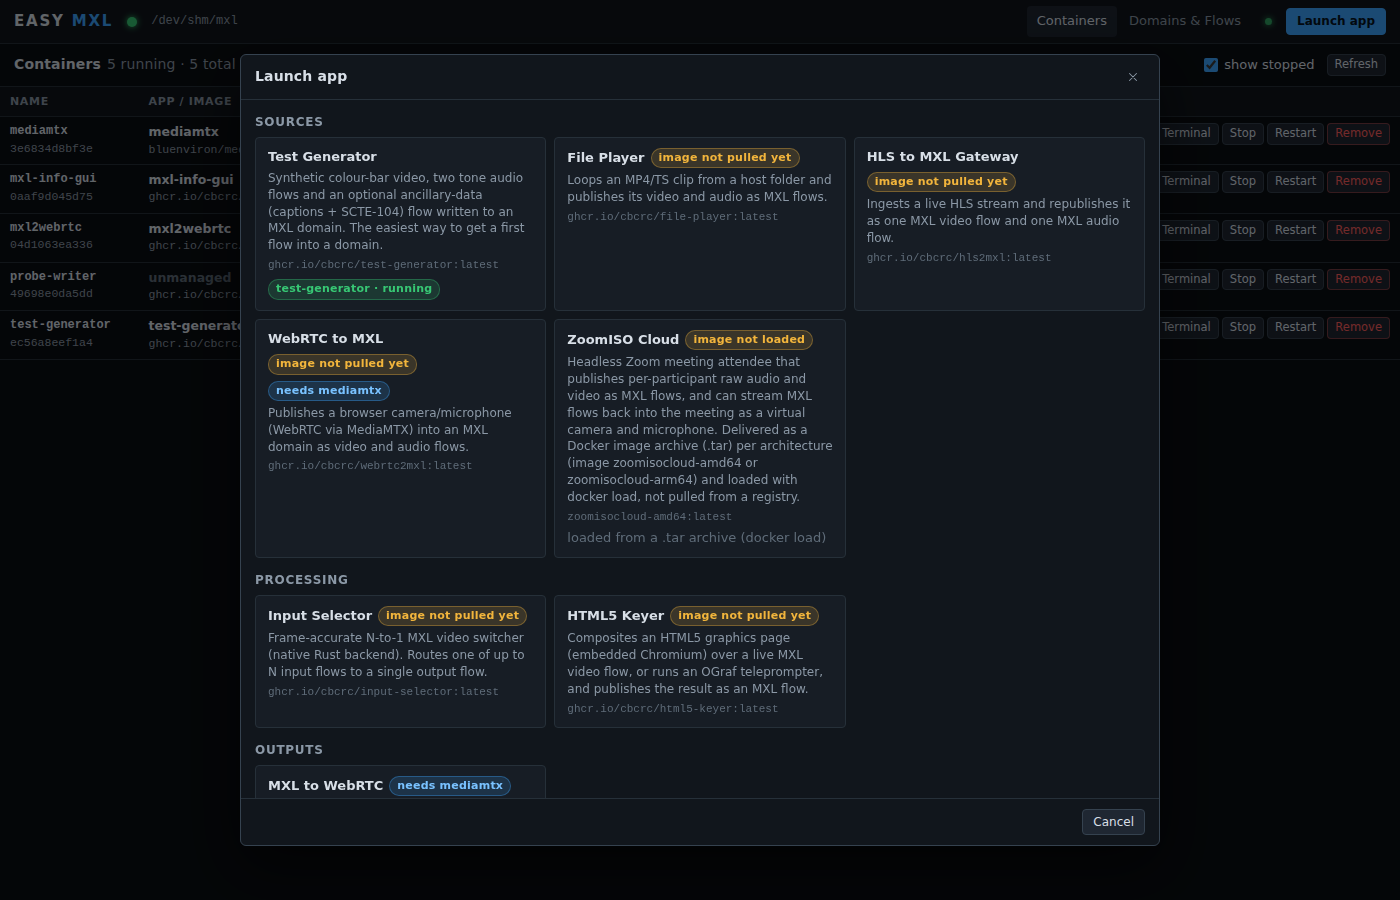Click the image not loaded badge
The width and height of the screenshot is (1400, 900).
coord(749,340)
